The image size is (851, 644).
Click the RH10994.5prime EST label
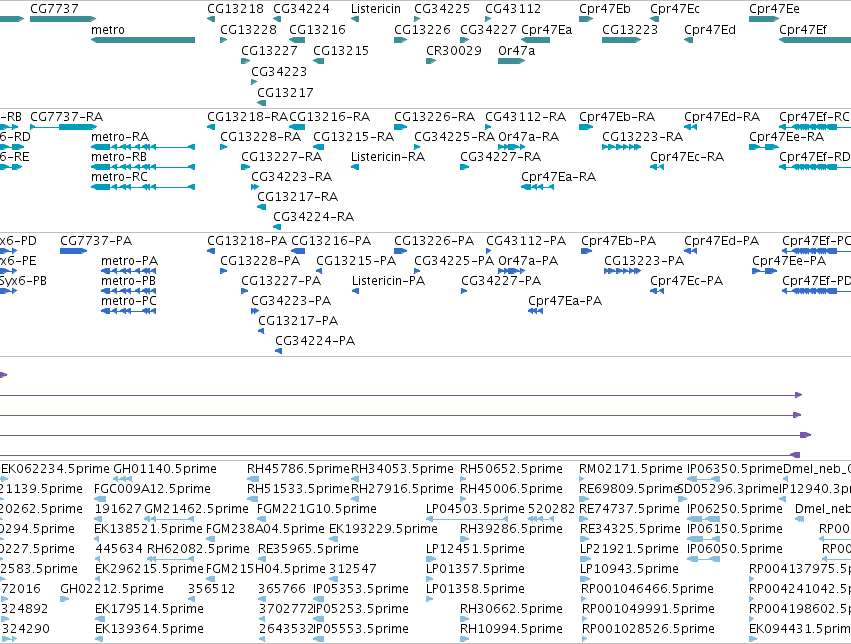coord(511,629)
